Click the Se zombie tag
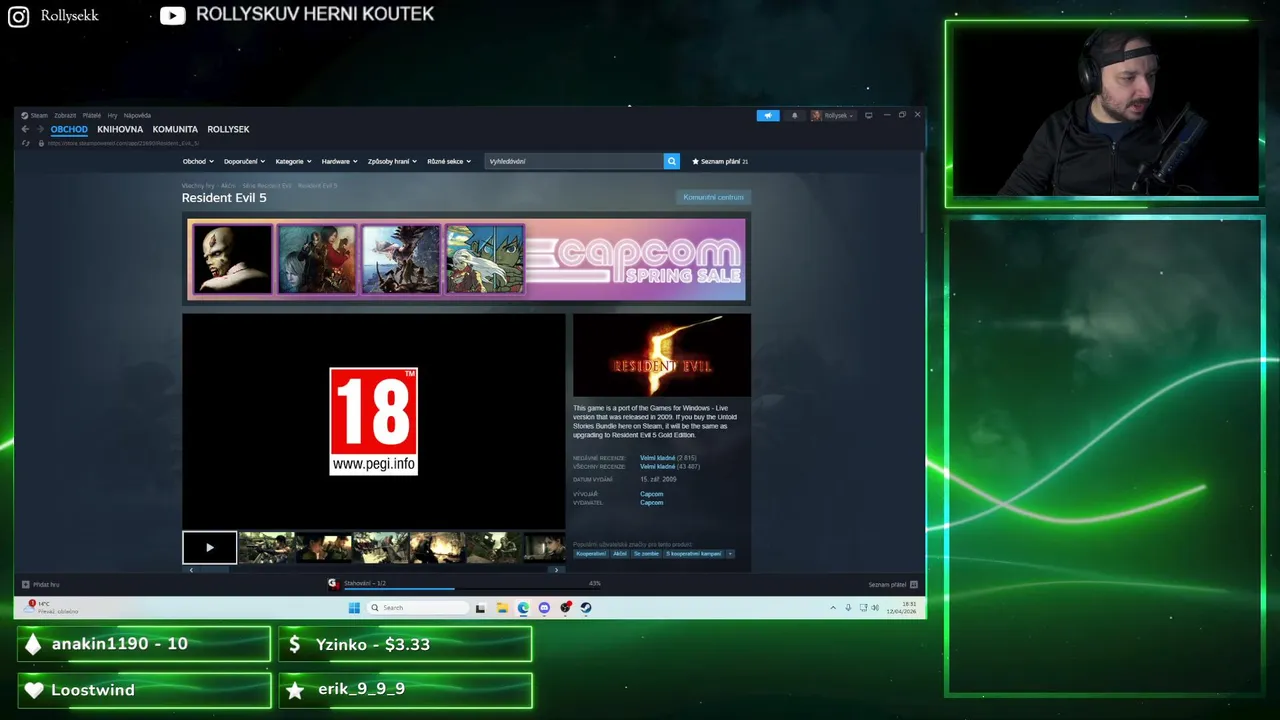Screen dimensions: 1280x720 pyautogui.click(x=646, y=553)
